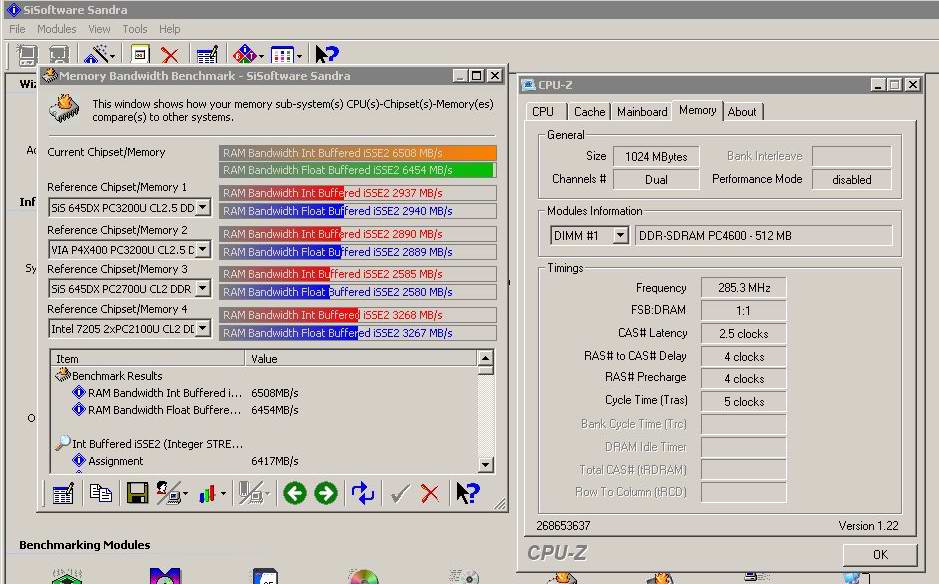Viewport: 939px width, 584px height.
Task: Select the Assignment 6417MB/s row
Action: coord(186,461)
